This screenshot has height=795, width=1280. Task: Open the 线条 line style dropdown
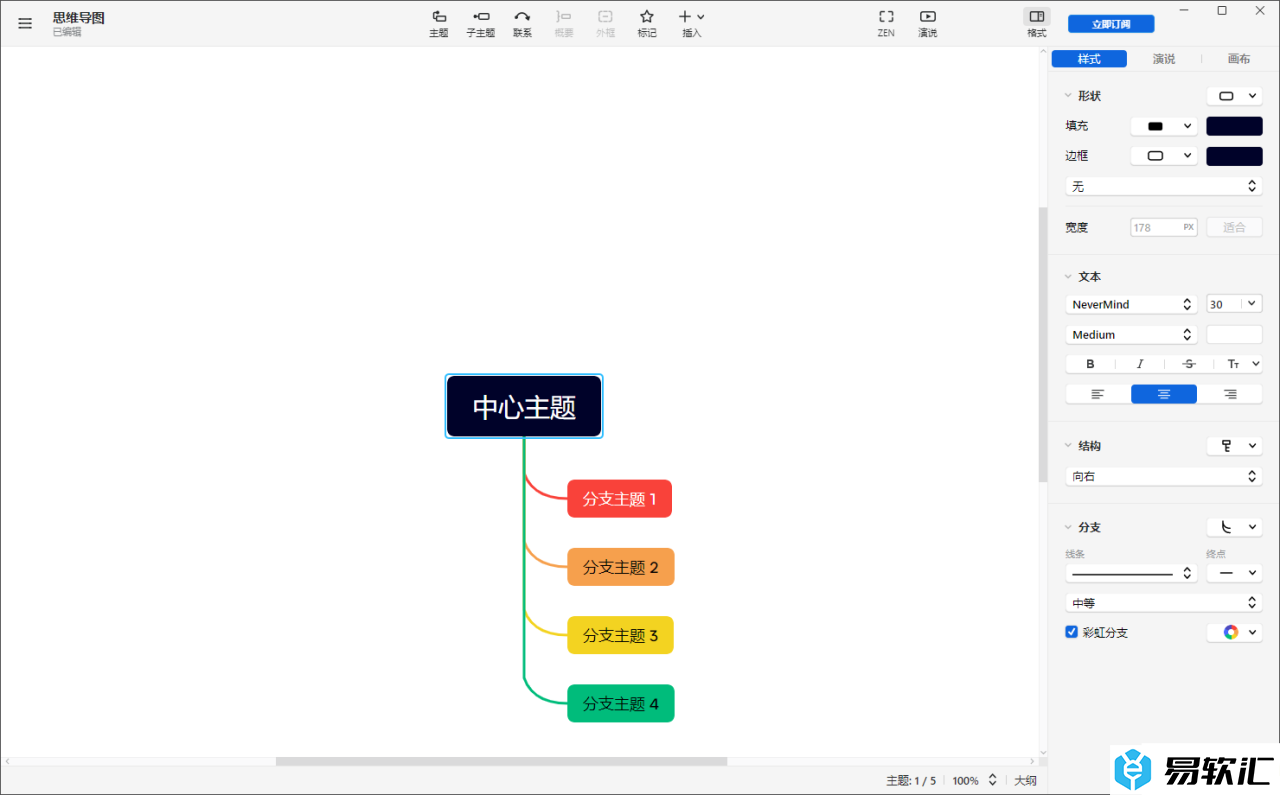pyautogui.click(x=1131, y=573)
